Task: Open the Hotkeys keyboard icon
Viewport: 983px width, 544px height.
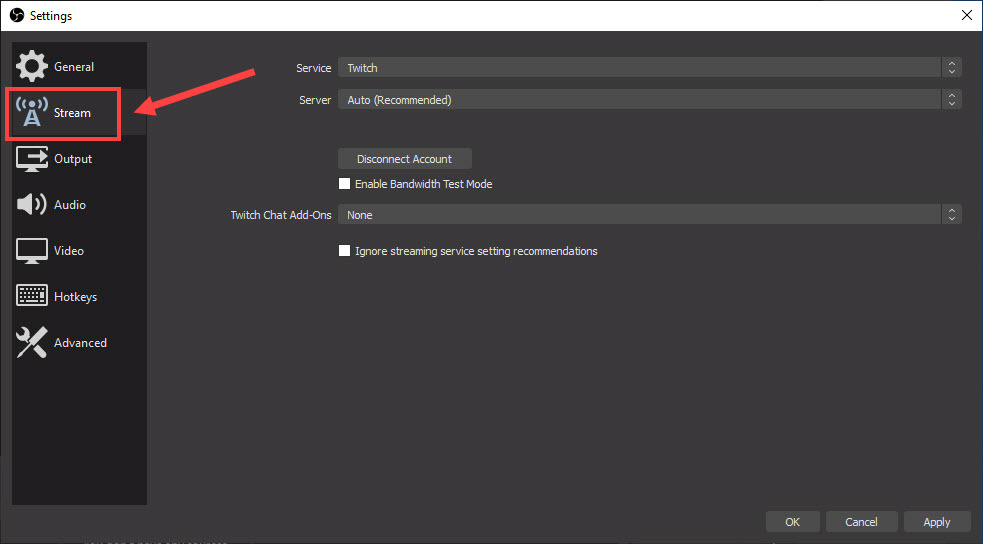Action: pos(32,297)
